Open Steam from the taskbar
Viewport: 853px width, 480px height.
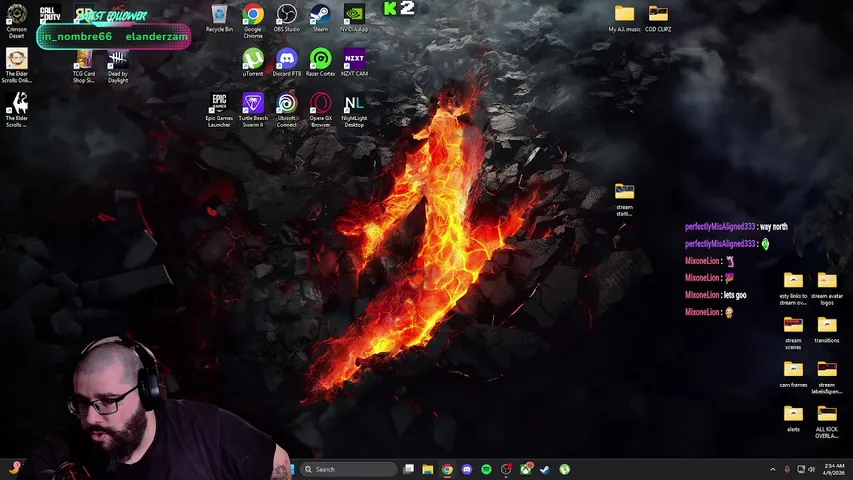545,469
